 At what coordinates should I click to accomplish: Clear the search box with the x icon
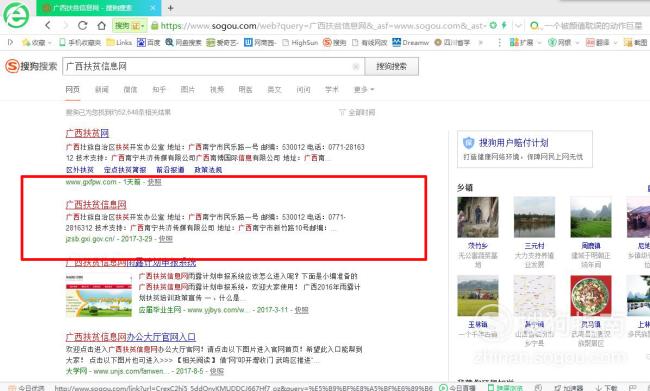click(x=356, y=66)
